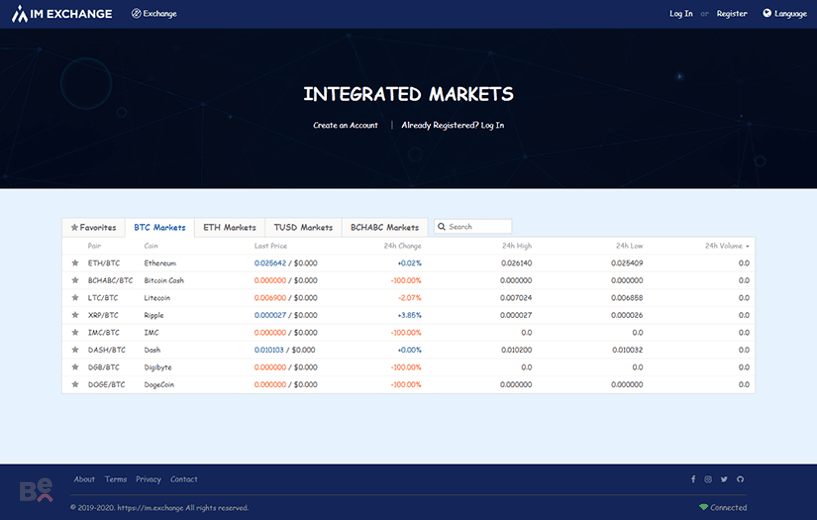Open the Language menu
Image resolution: width=817 pixels, height=520 pixels.
[x=785, y=14]
